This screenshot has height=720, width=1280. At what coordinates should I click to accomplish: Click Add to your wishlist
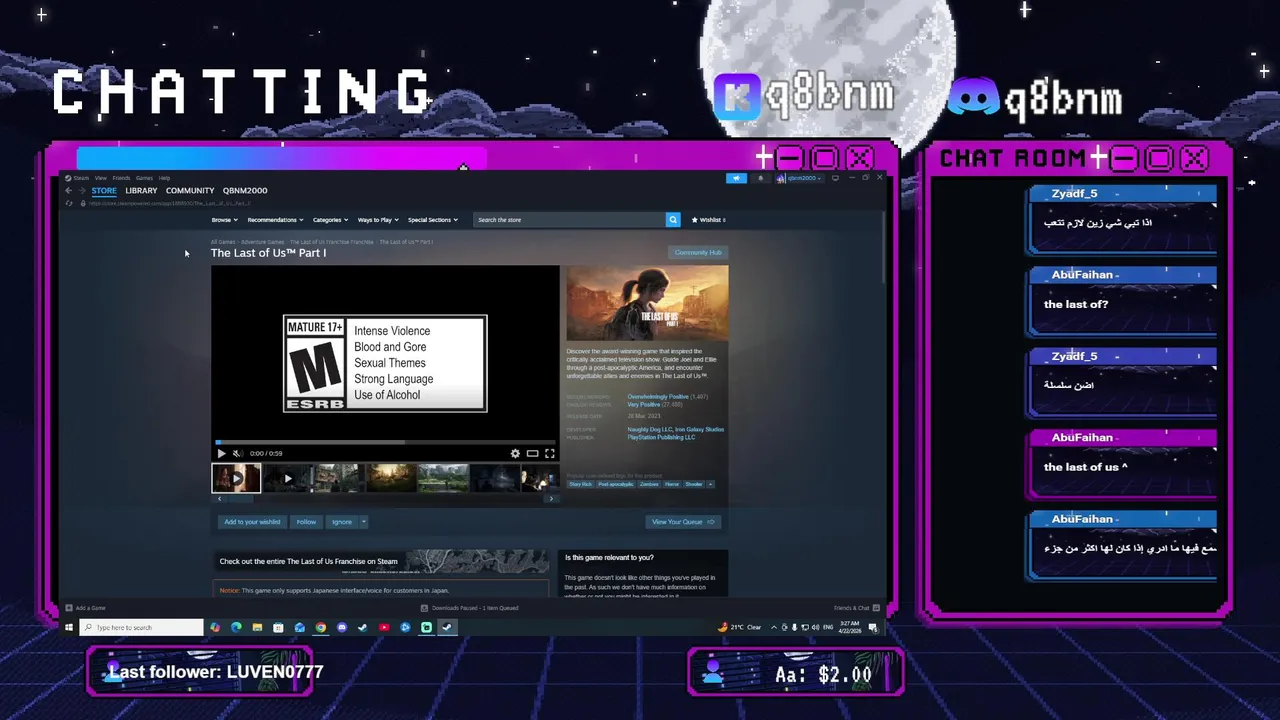[x=252, y=521]
